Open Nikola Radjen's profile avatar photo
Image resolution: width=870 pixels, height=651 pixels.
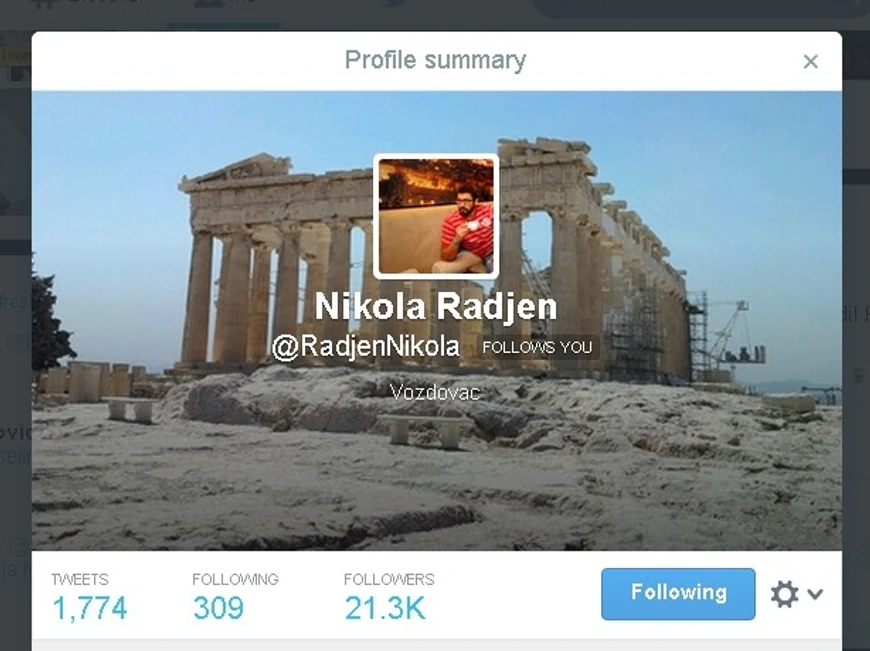436,216
